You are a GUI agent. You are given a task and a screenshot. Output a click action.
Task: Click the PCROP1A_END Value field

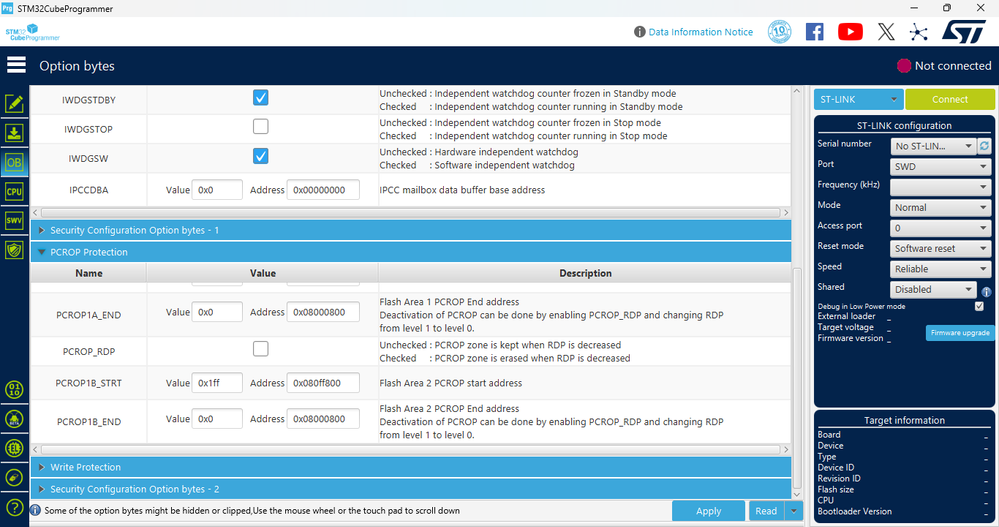tap(217, 312)
